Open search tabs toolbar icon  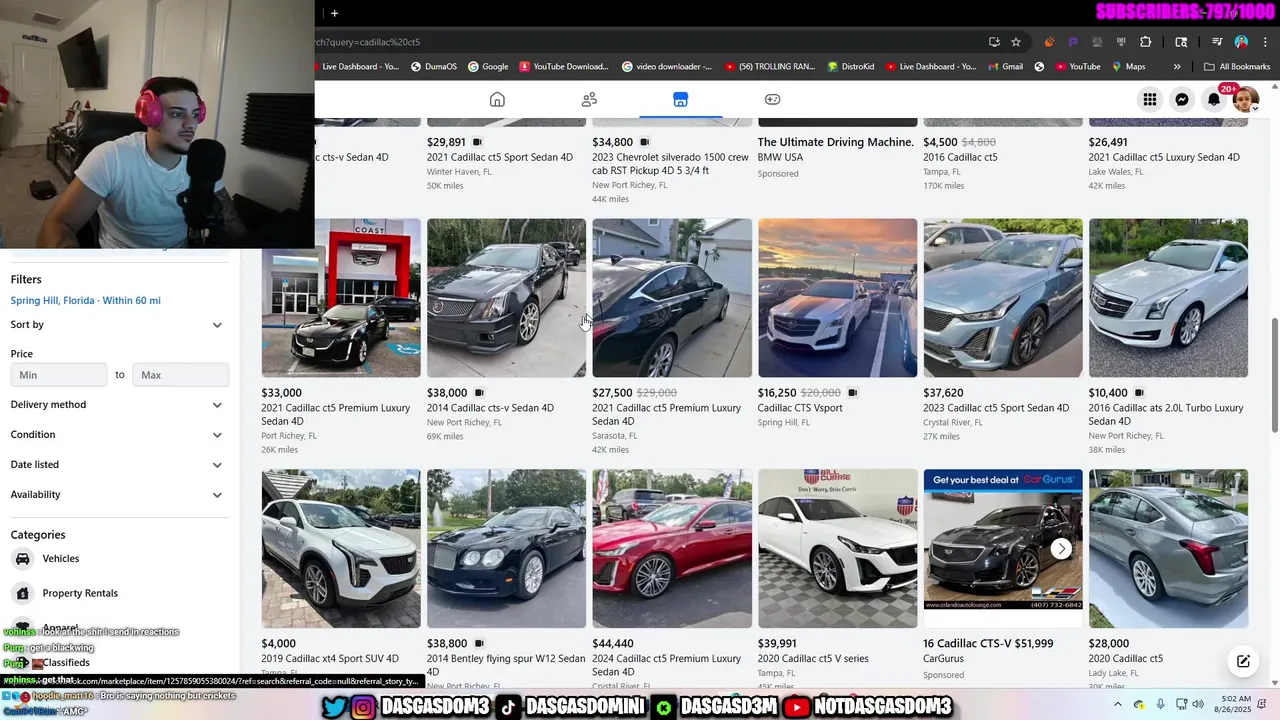tap(1181, 42)
